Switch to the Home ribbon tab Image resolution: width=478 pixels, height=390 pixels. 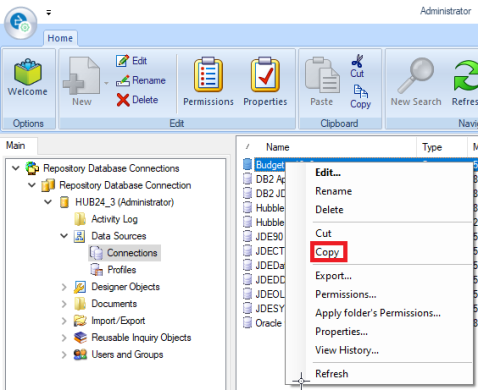coord(60,38)
